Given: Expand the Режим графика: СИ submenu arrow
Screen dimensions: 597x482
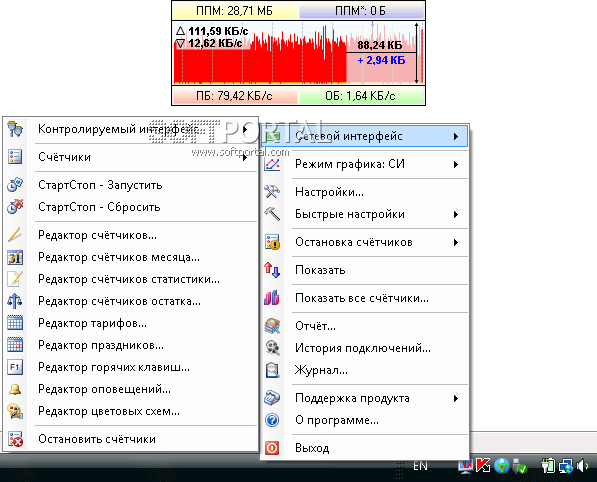Looking at the screenshot, I should tap(456, 164).
